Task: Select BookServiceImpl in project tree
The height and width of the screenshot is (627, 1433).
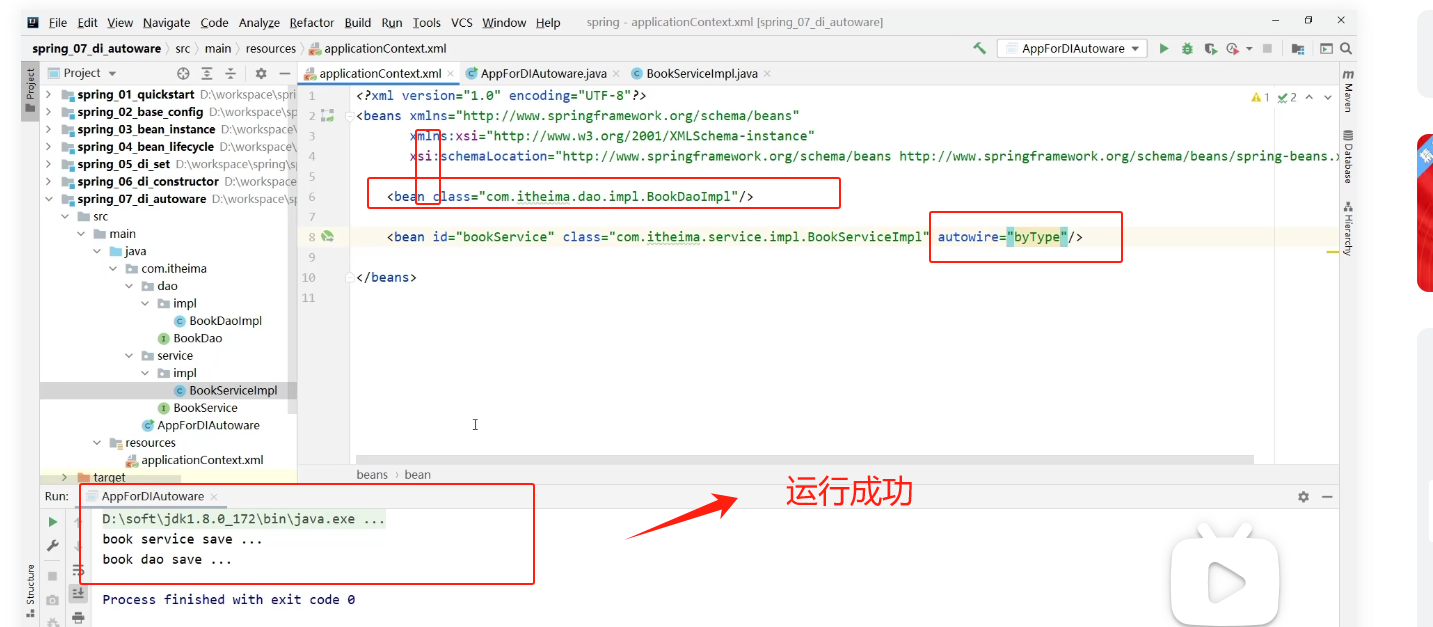Action: point(233,391)
